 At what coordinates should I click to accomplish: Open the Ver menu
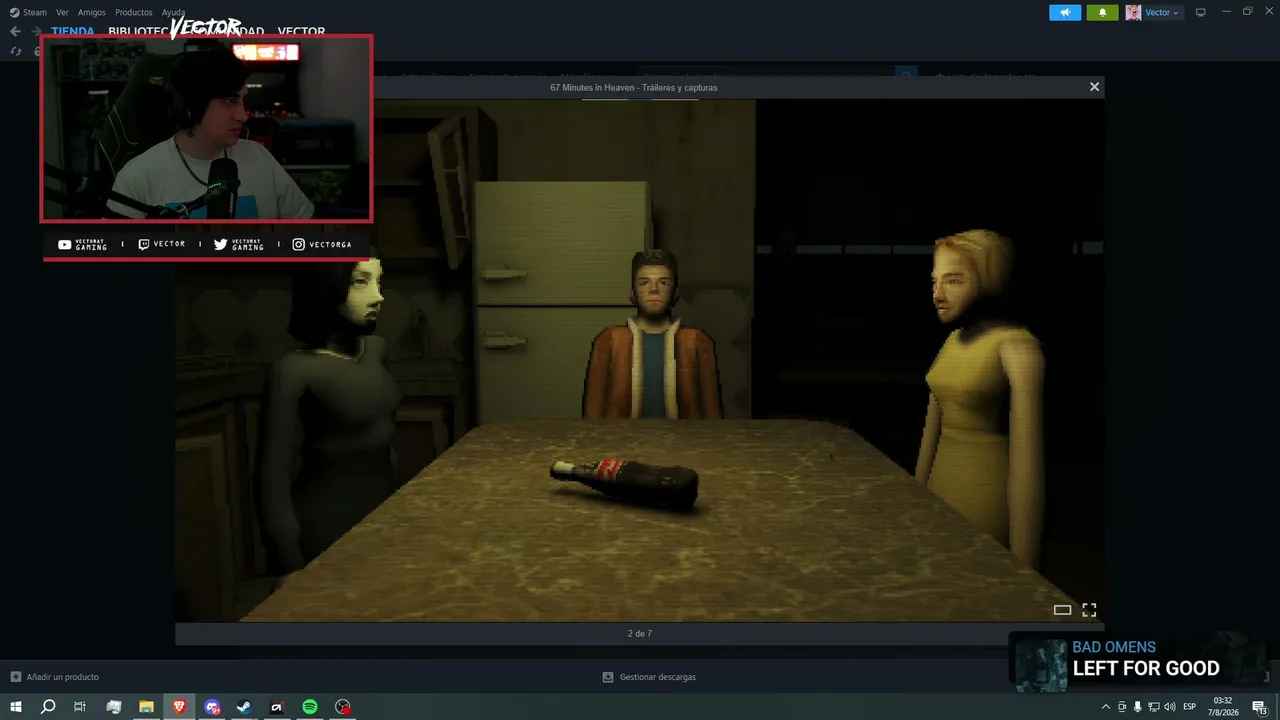coord(62,13)
